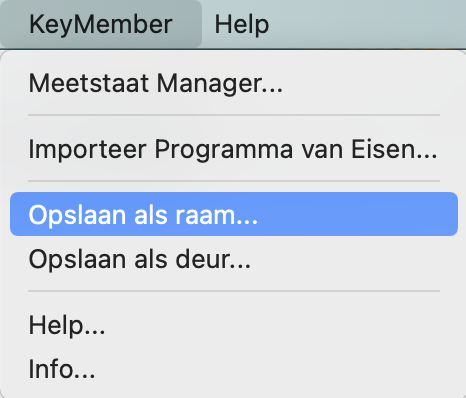Select Opslaan als deur

coord(234,259)
